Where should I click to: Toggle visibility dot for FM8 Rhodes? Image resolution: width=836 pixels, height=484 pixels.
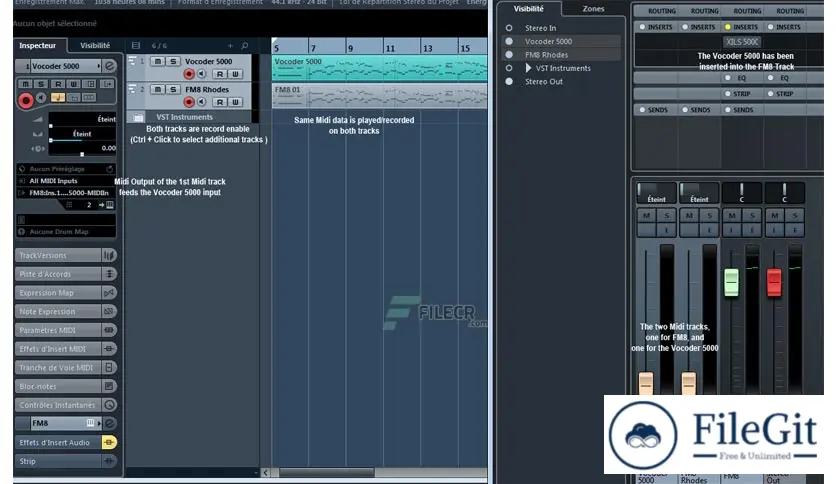click(509, 54)
